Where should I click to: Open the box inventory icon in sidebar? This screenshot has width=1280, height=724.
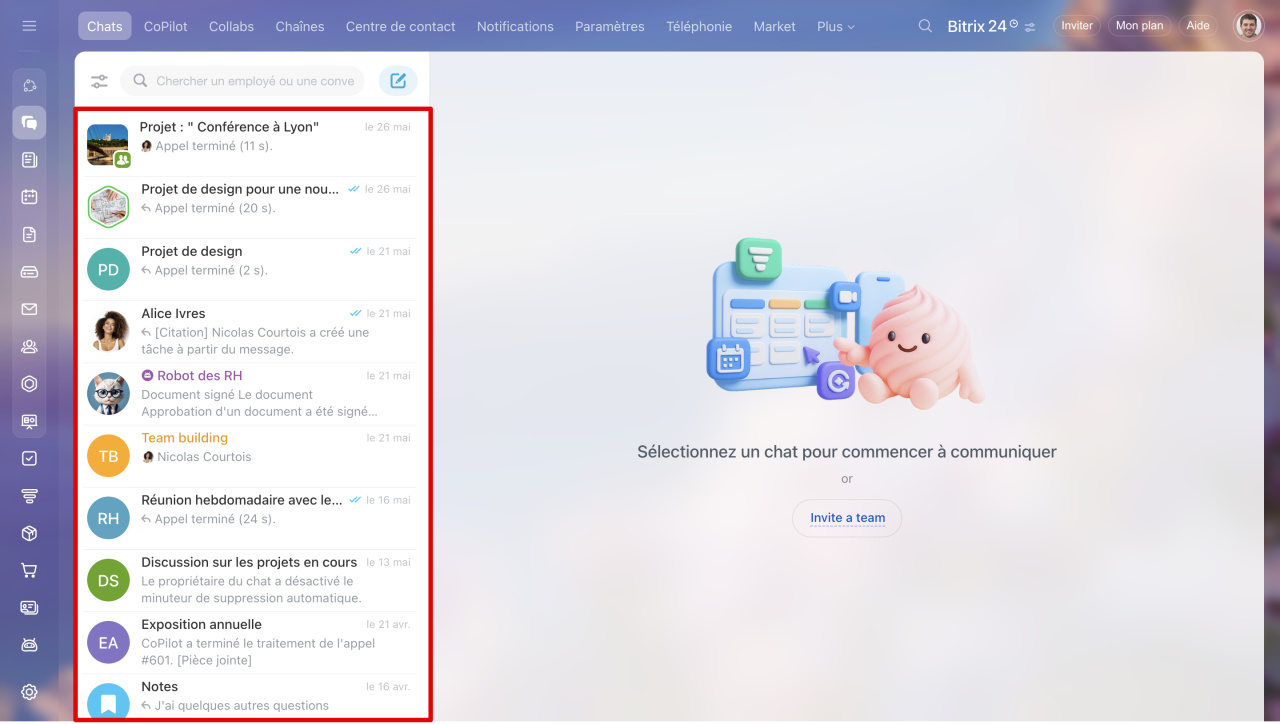pyautogui.click(x=29, y=533)
